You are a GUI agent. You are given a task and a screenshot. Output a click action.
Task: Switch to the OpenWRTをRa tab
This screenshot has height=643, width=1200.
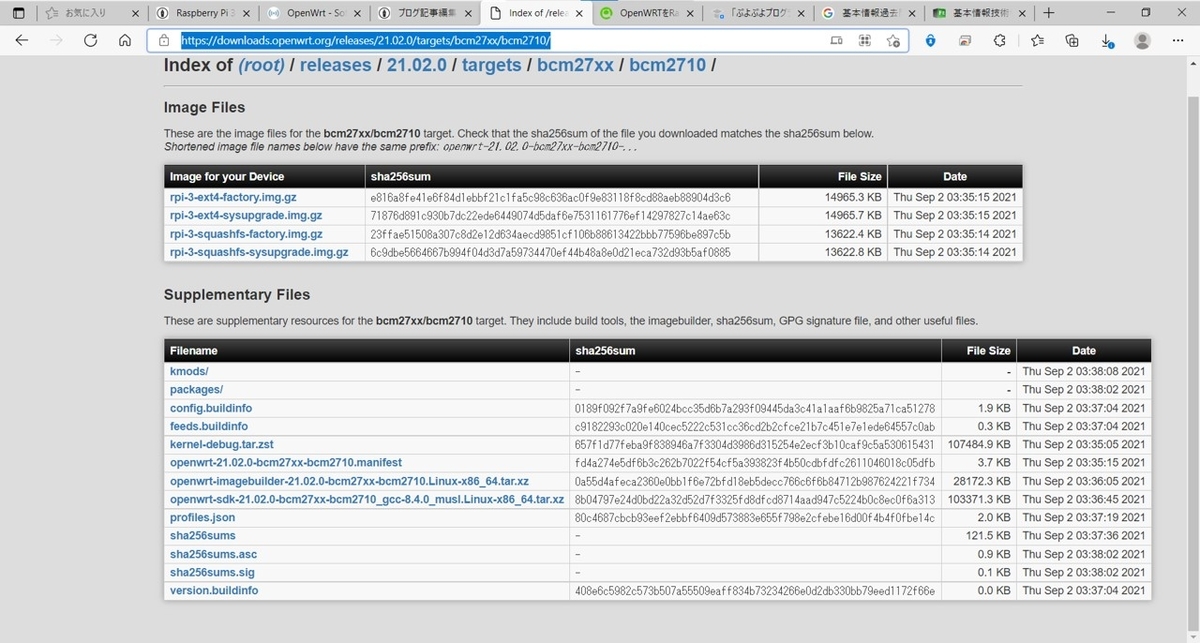(x=646, y=14)
